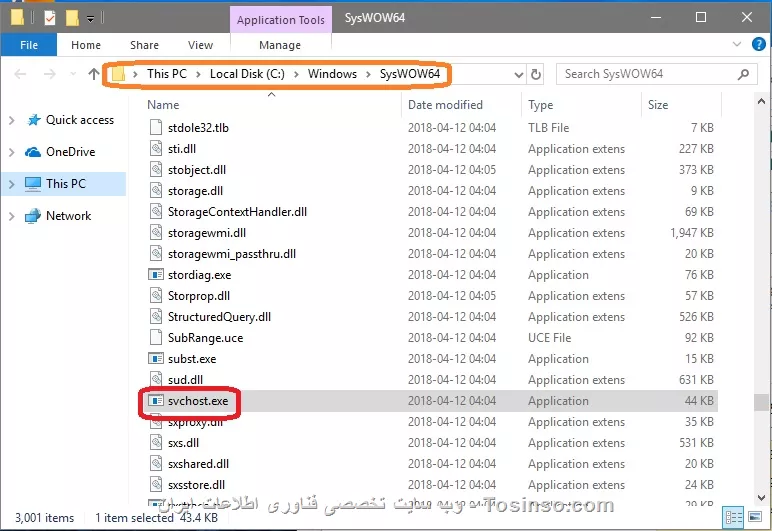Click the Properties quick access toolbar icon

click(50, 18)
